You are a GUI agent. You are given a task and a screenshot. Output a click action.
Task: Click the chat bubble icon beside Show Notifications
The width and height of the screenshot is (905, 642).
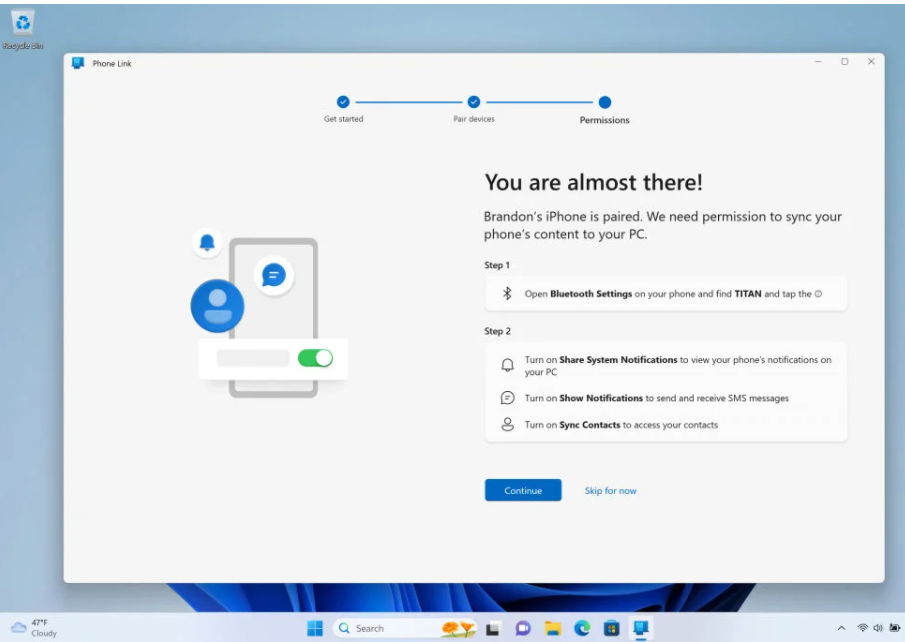point(507,398)
